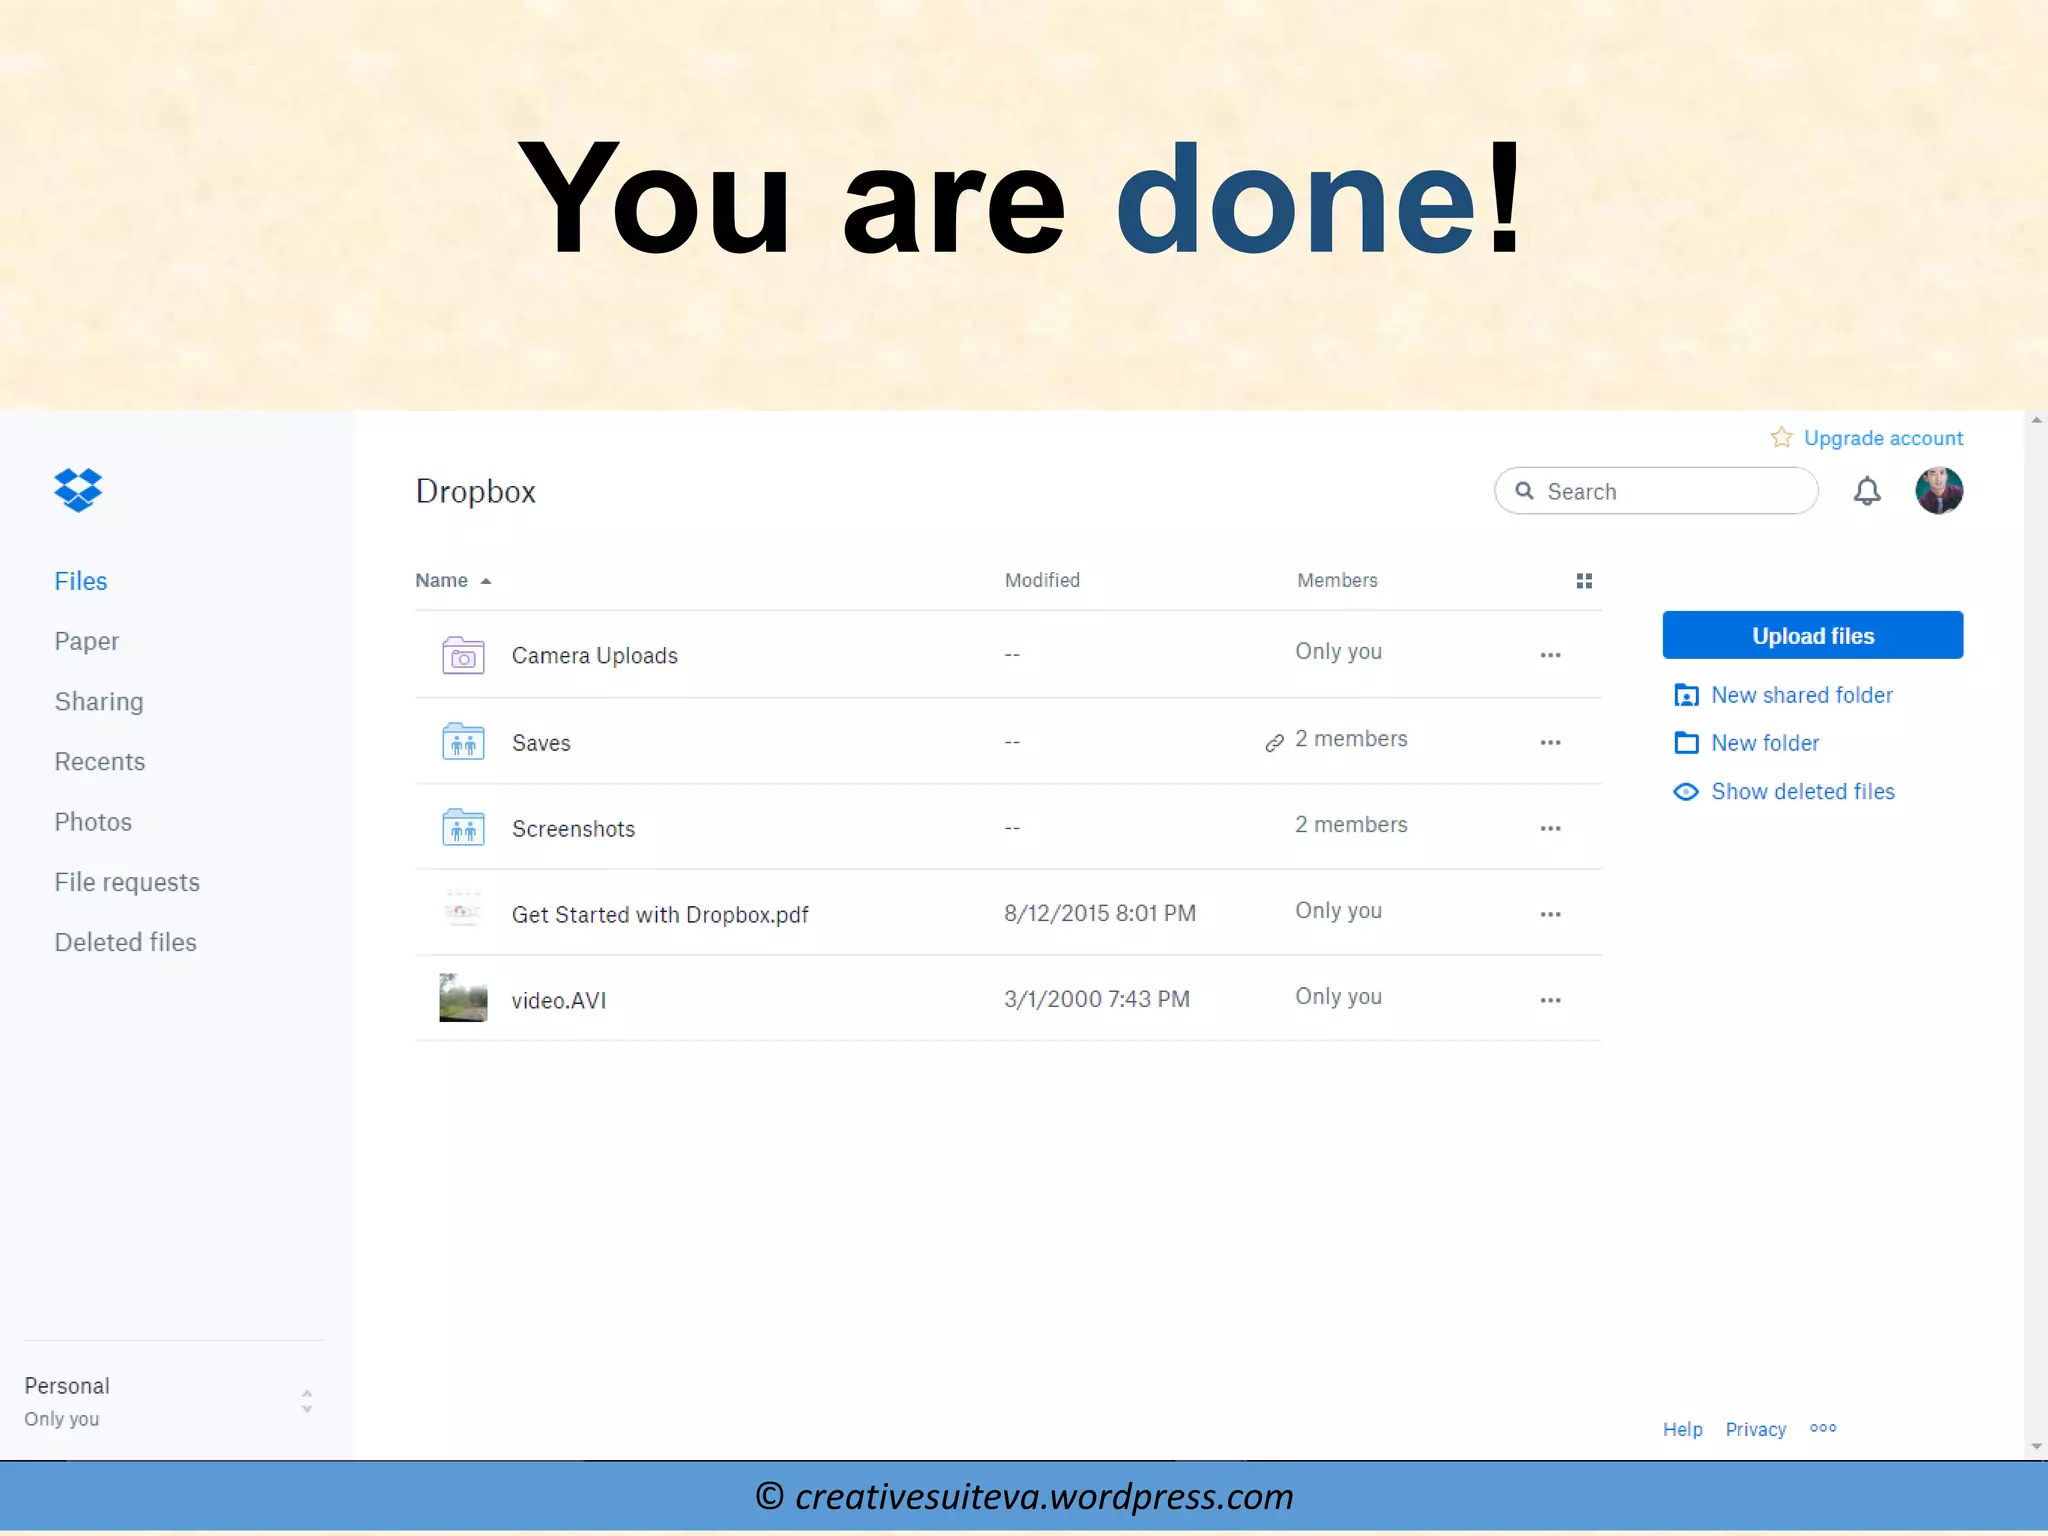Open the Help link
2048x1536 pixels.
coord(1682,1429)
